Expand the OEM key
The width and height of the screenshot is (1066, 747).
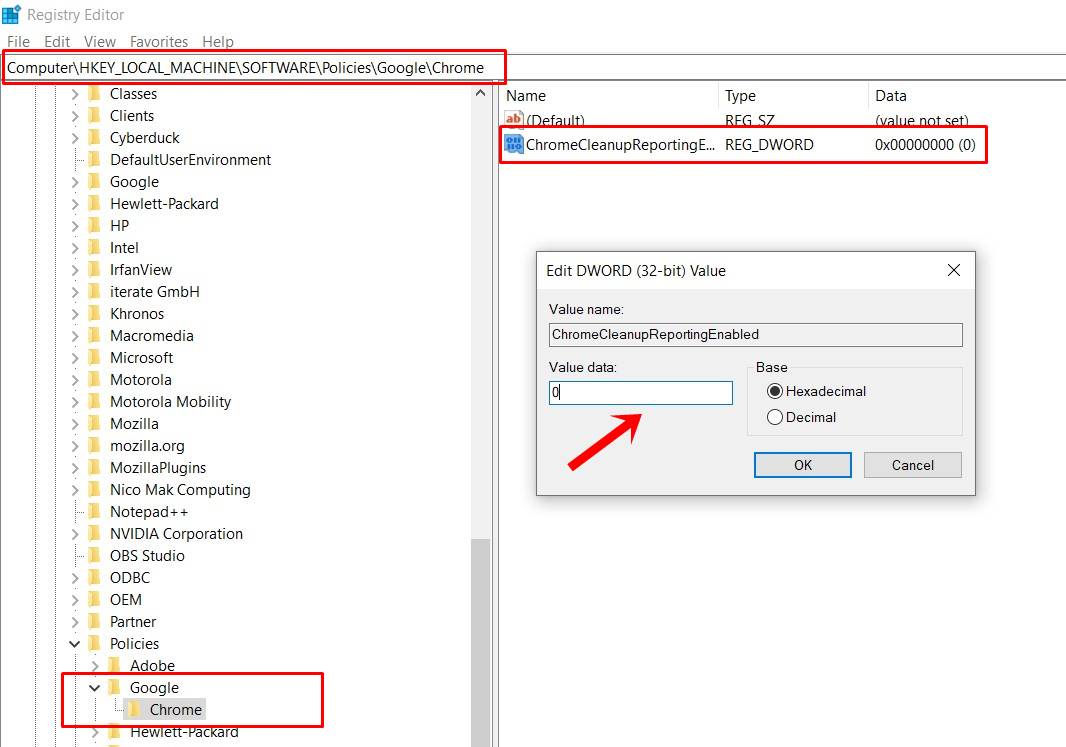coord(75,600)
